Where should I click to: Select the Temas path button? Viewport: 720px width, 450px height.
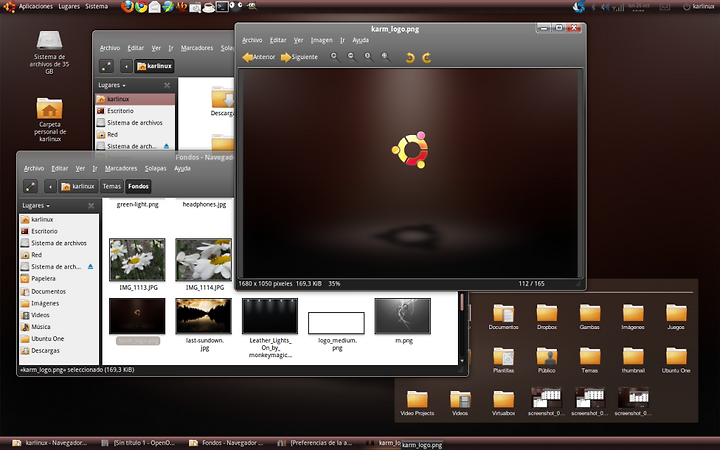[x=112, y=186]
